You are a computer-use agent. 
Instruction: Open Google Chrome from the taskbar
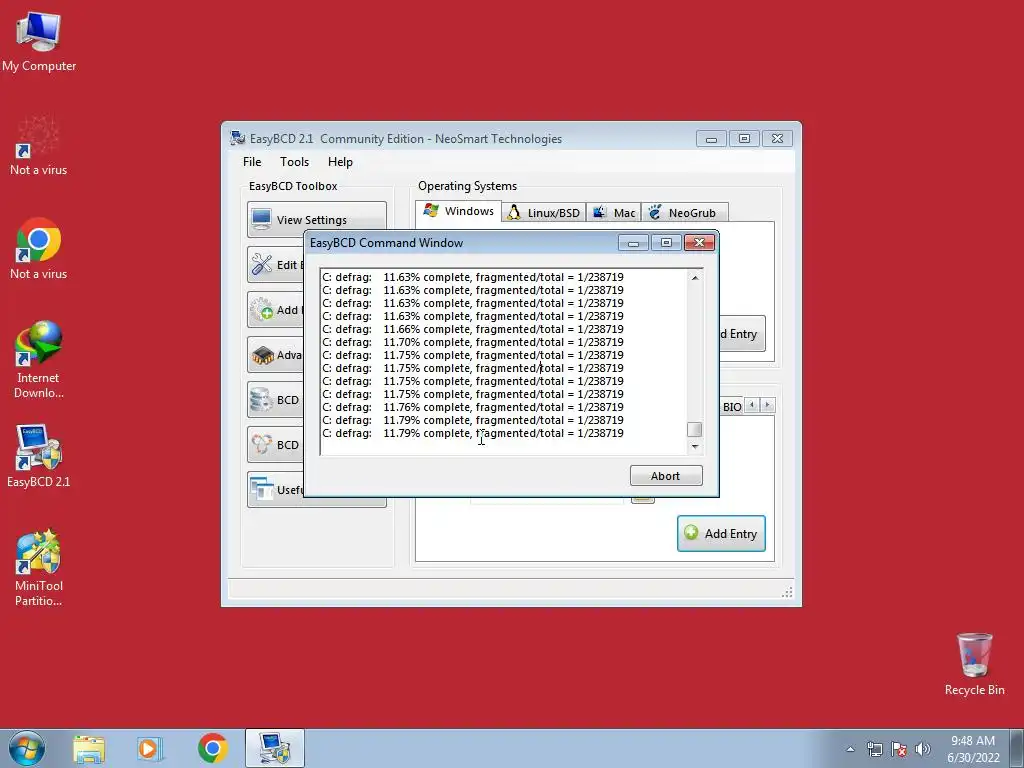click(212, 748)
